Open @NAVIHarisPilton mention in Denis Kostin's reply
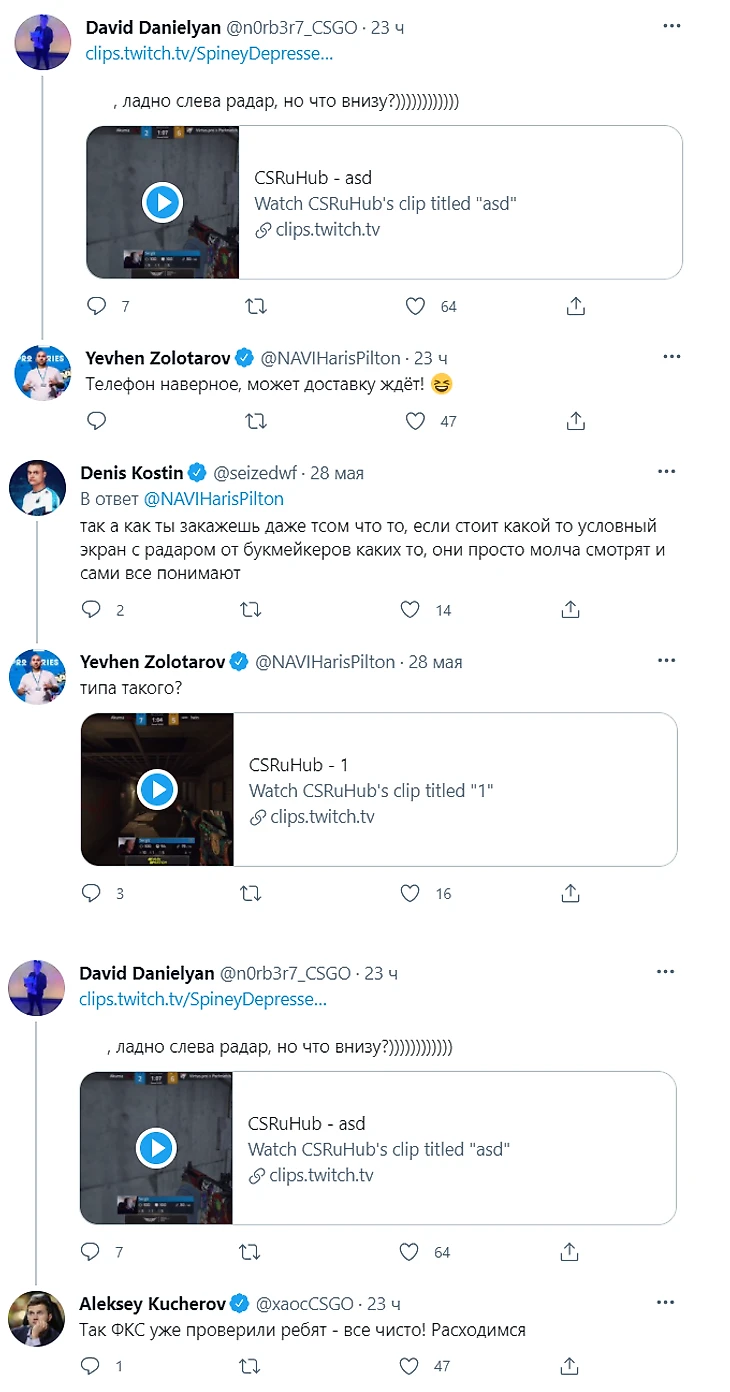730x1392 pixels. pyautogui.click(x=214, y=498)
